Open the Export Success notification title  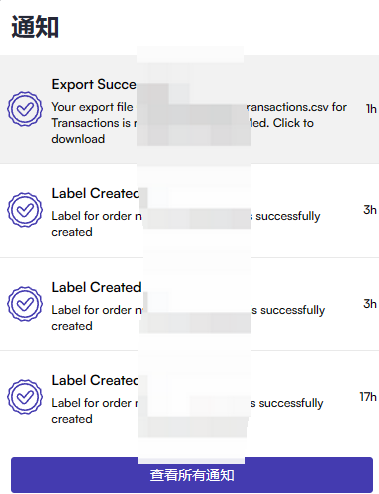tap(94, 85)
